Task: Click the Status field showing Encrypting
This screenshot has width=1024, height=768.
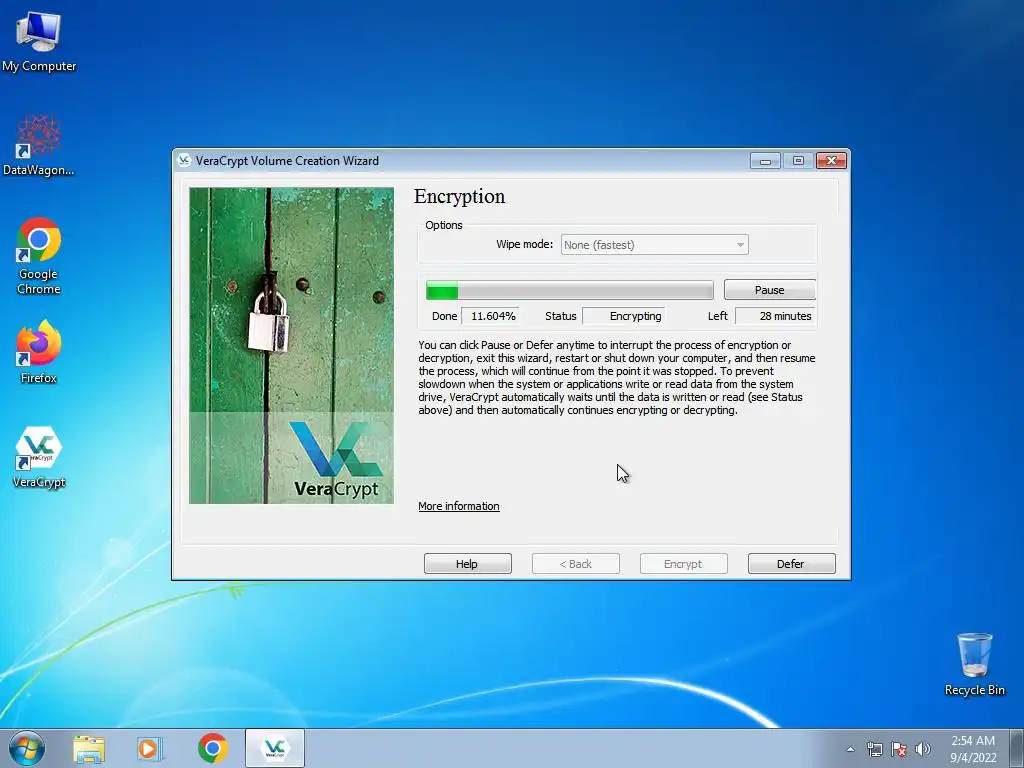Action: [x=624, y=316]
